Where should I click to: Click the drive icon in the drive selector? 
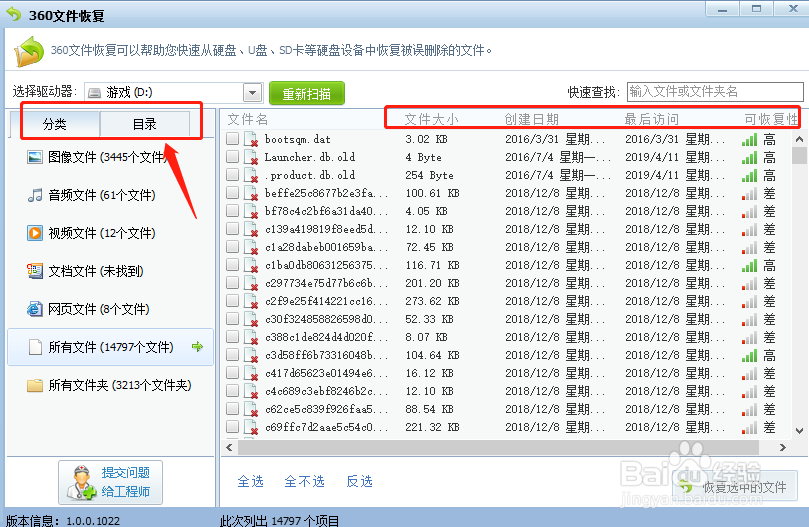point(94,93)
